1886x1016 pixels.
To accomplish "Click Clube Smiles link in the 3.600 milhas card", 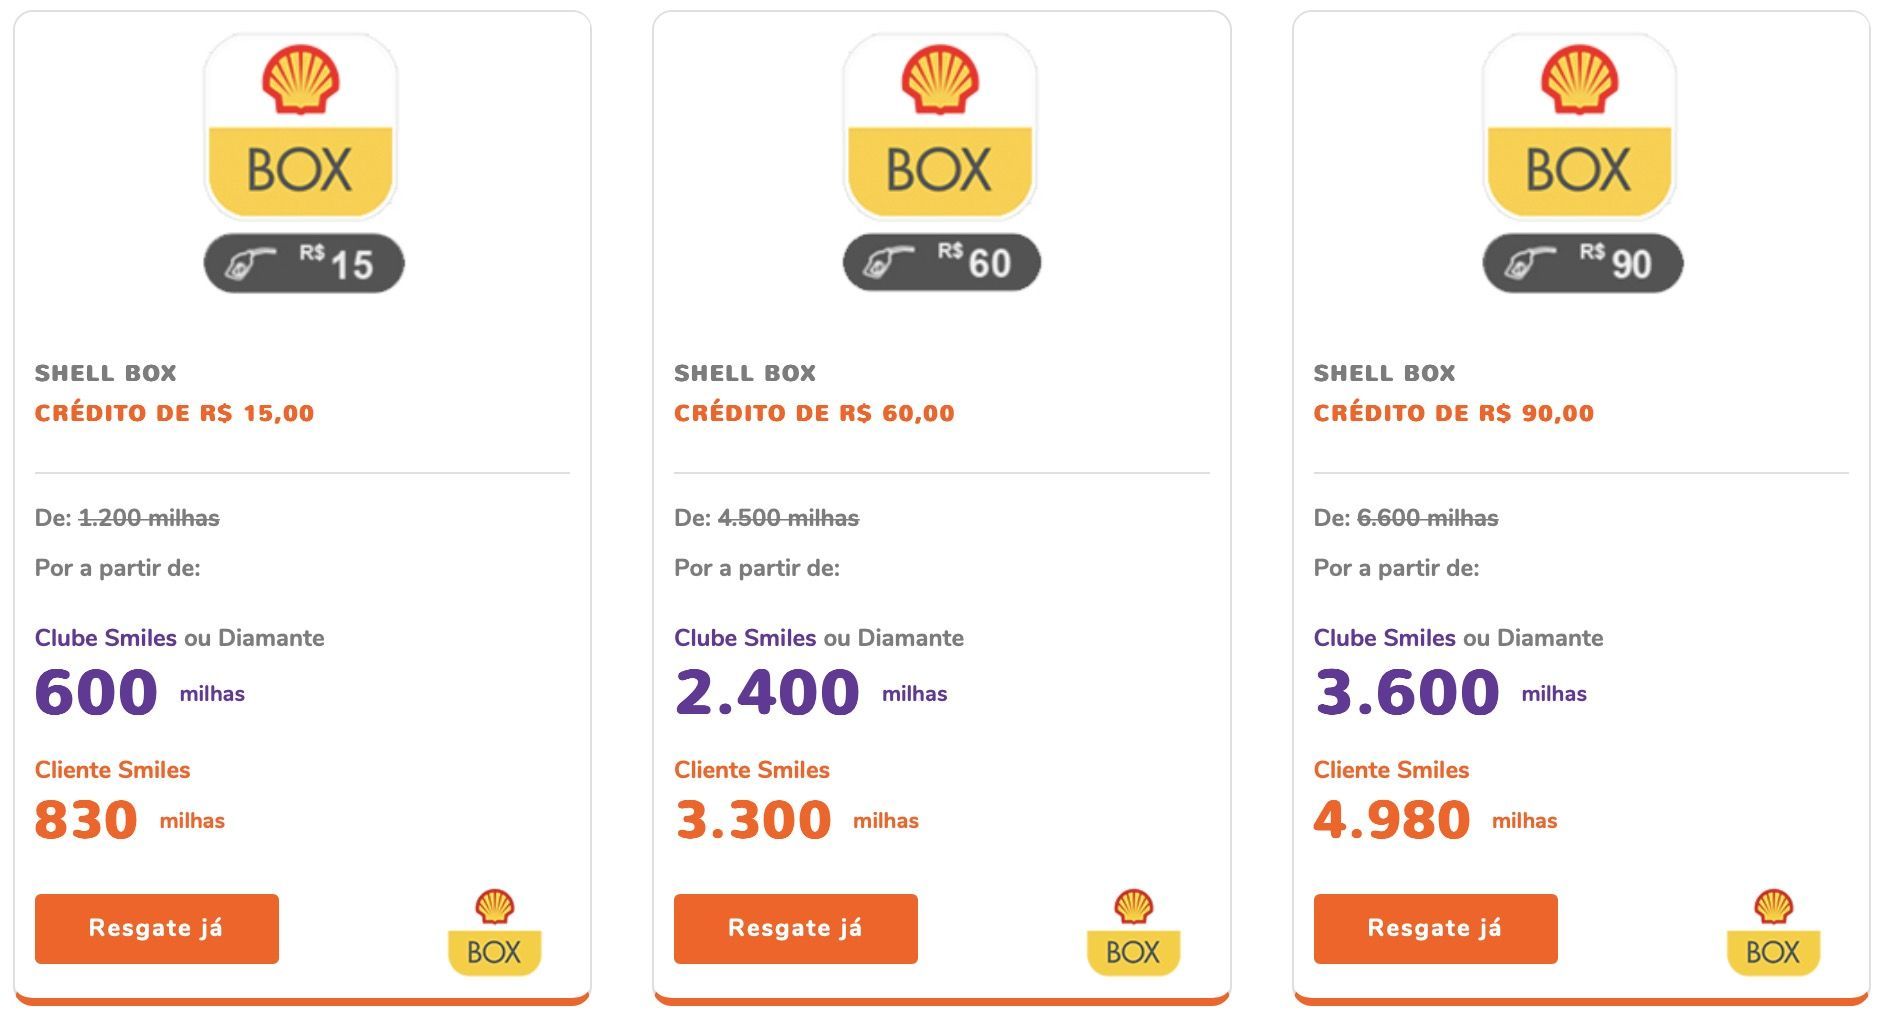I will tap(1385, 638).
